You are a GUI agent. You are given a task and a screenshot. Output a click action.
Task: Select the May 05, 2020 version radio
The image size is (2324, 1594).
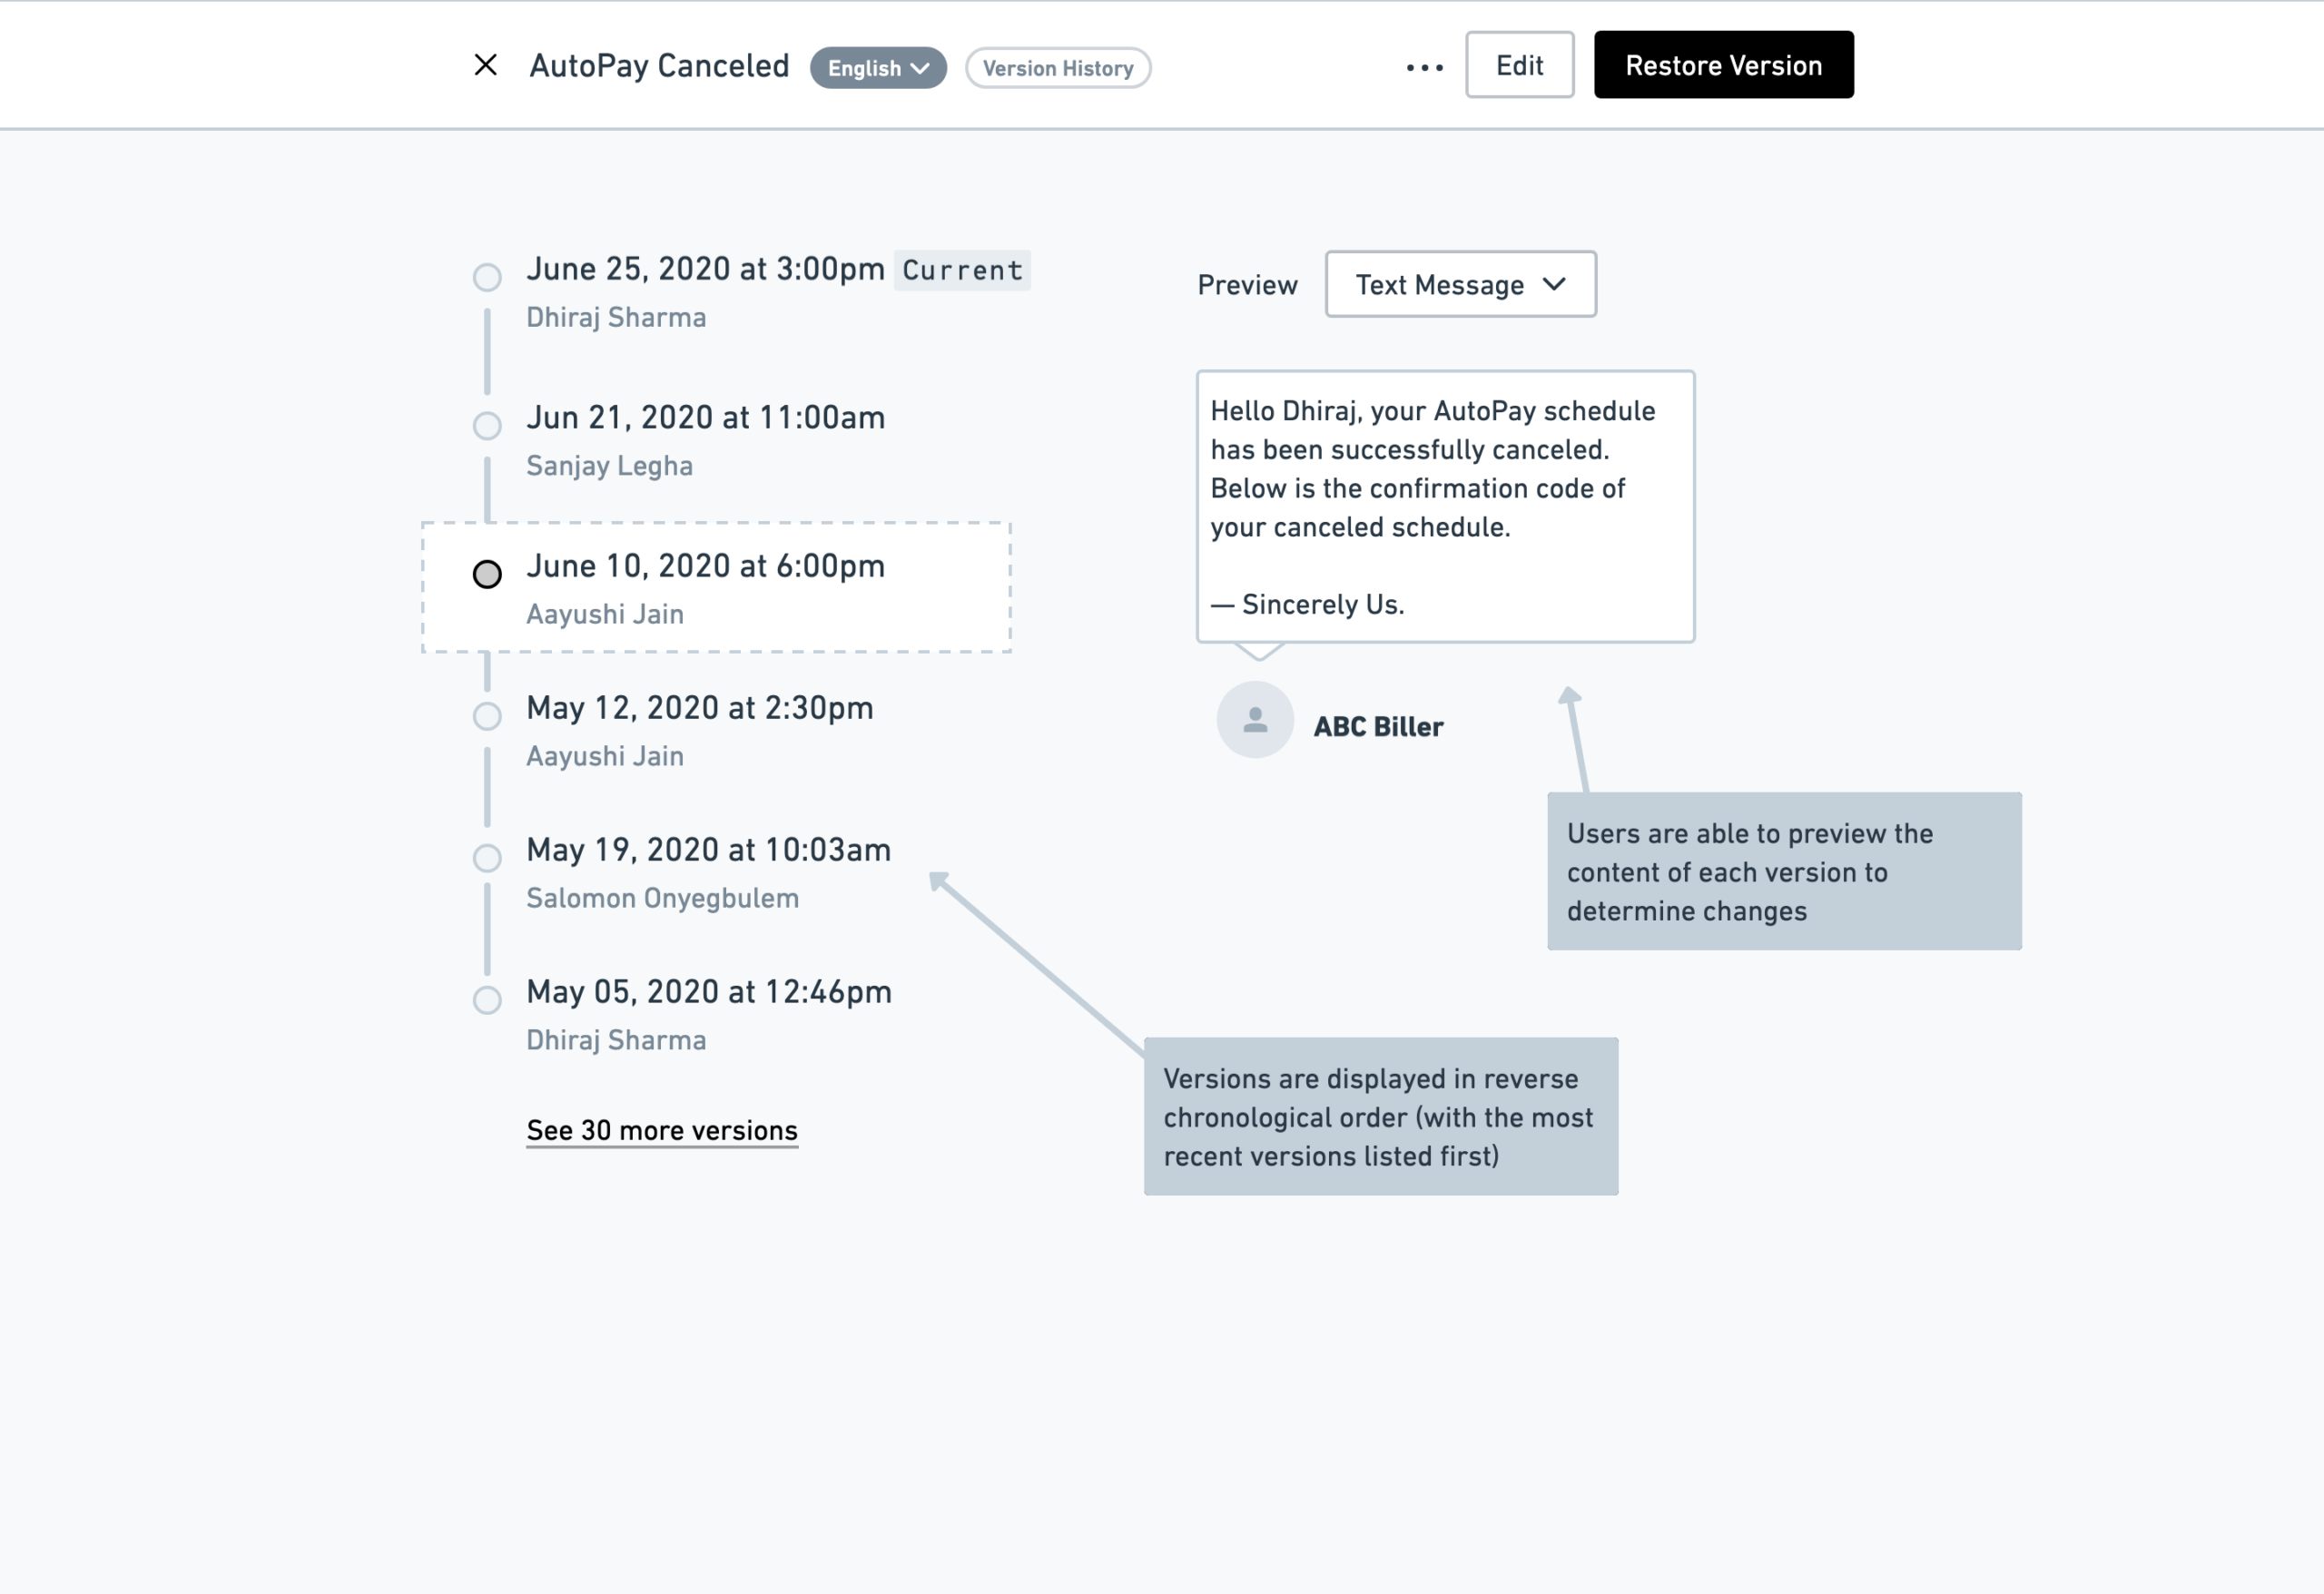pos(487,1000)
